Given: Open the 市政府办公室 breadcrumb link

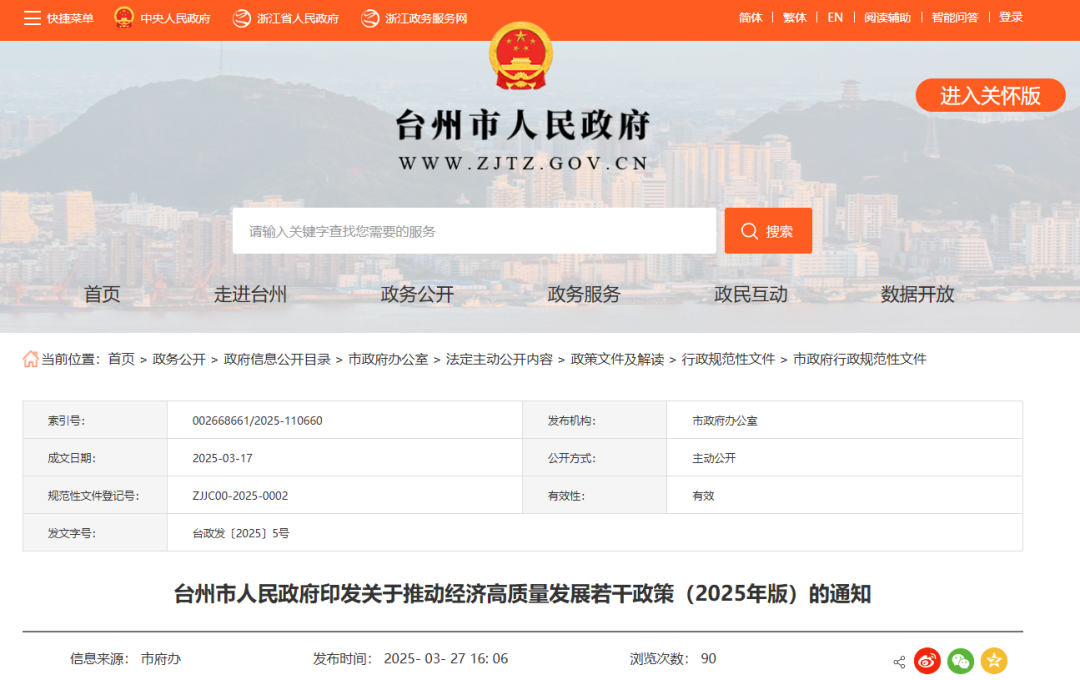Looking at the screenshot, I should click(391, 359).
